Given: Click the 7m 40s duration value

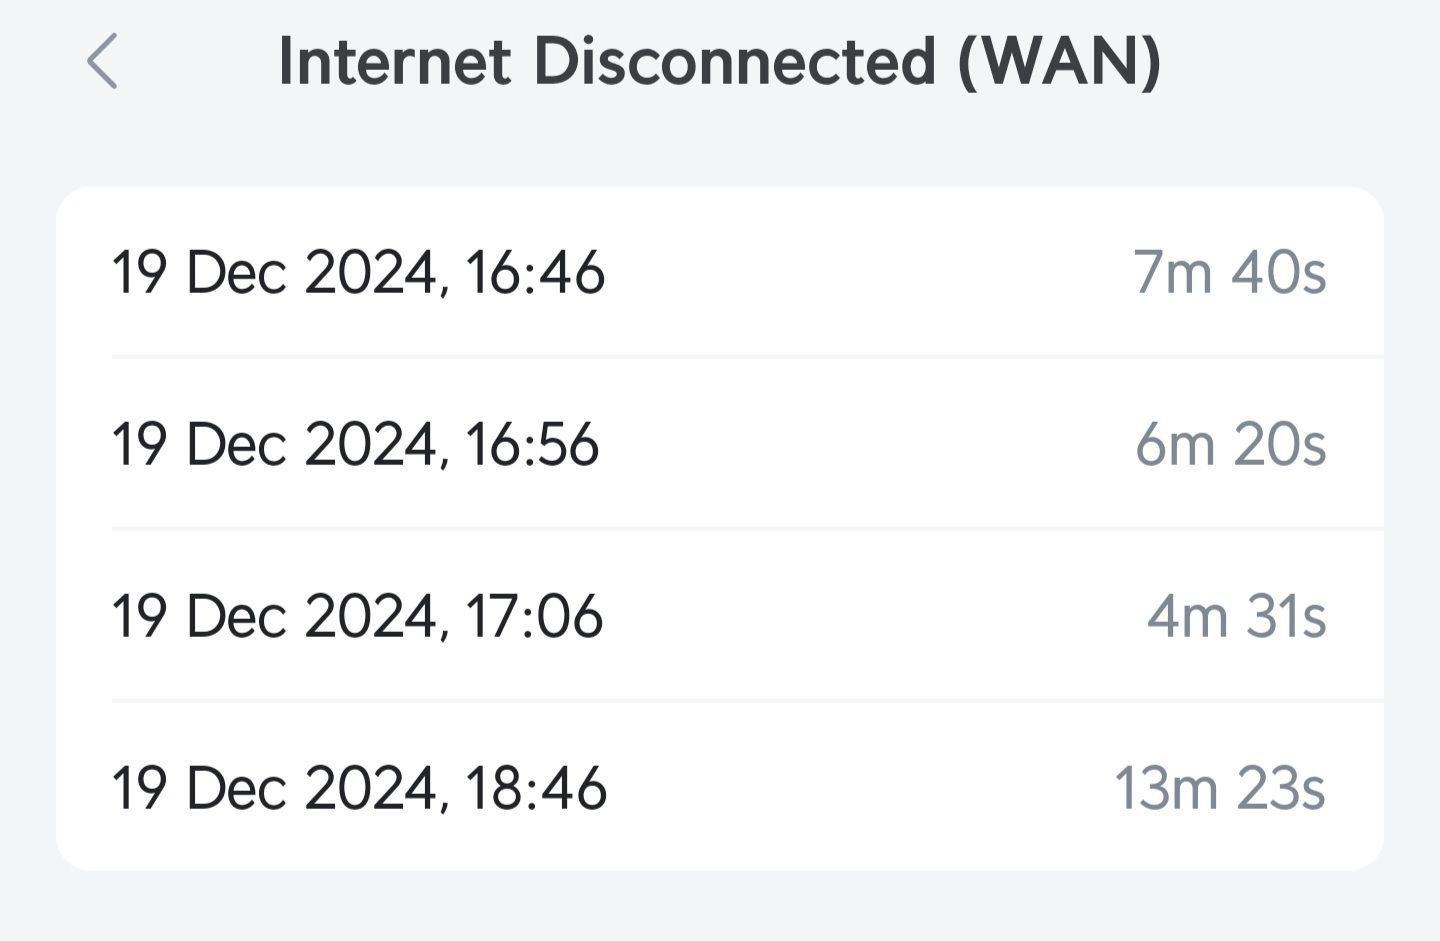Looking at the screenshot, I should click(x=1229, y=272).
